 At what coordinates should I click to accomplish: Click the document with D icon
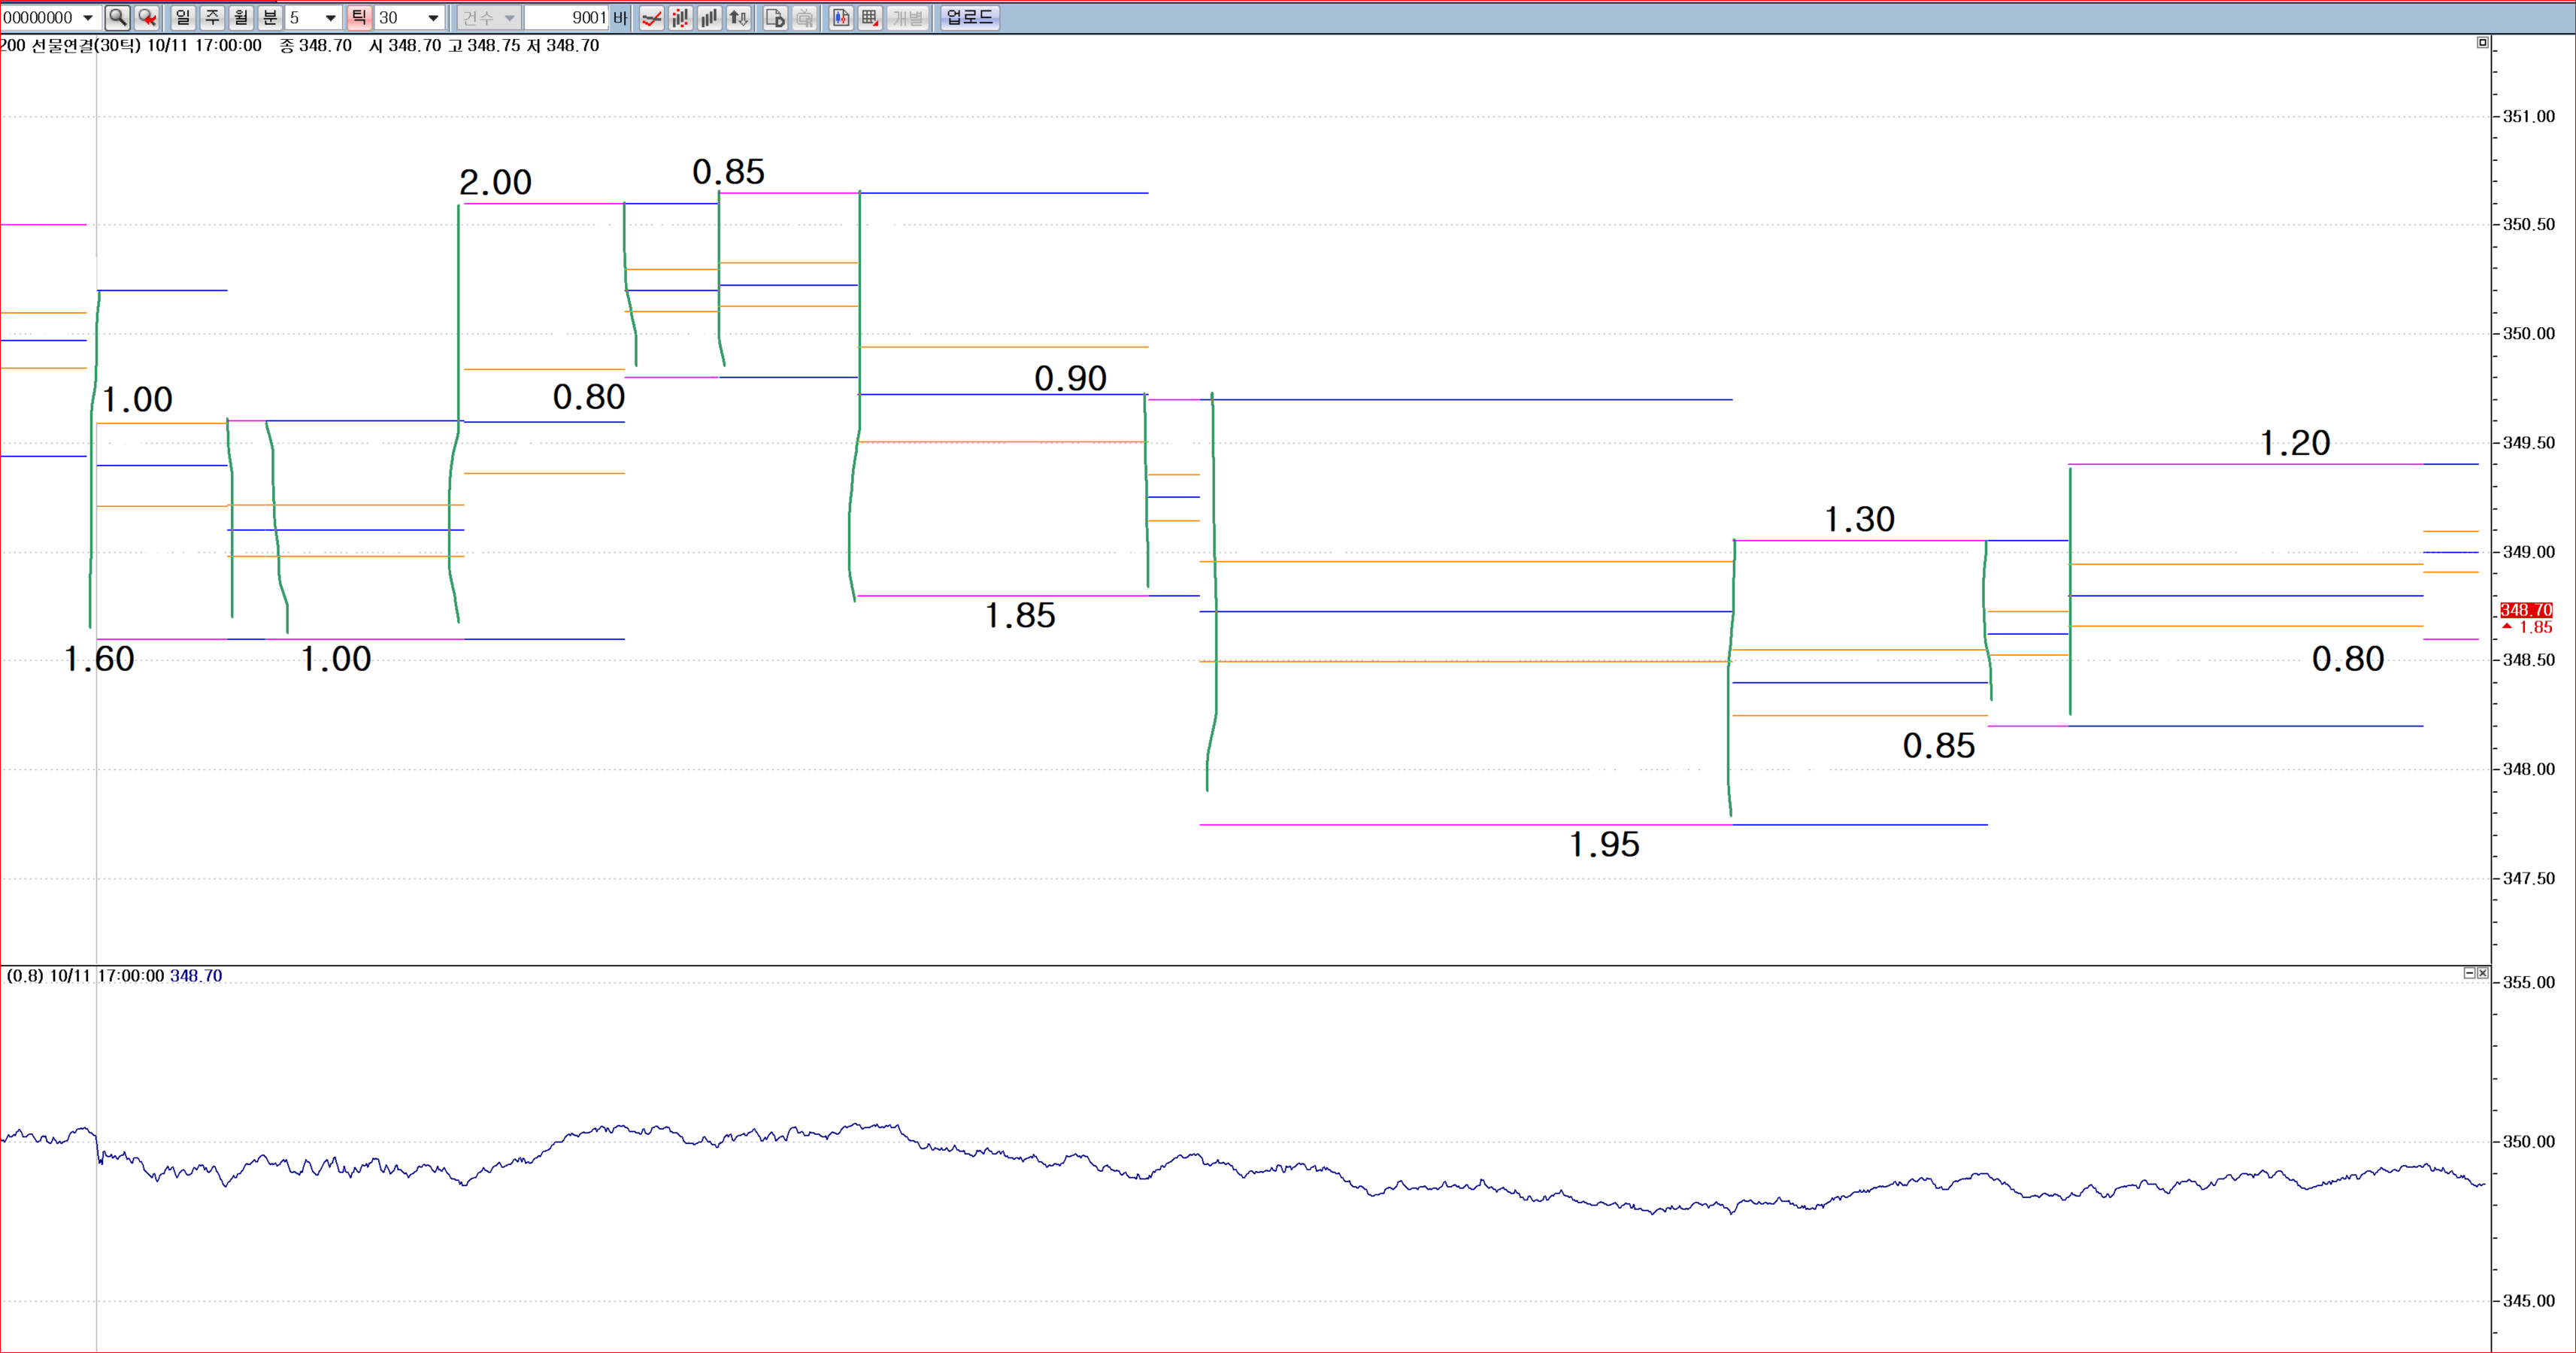(x=775, y=17)
